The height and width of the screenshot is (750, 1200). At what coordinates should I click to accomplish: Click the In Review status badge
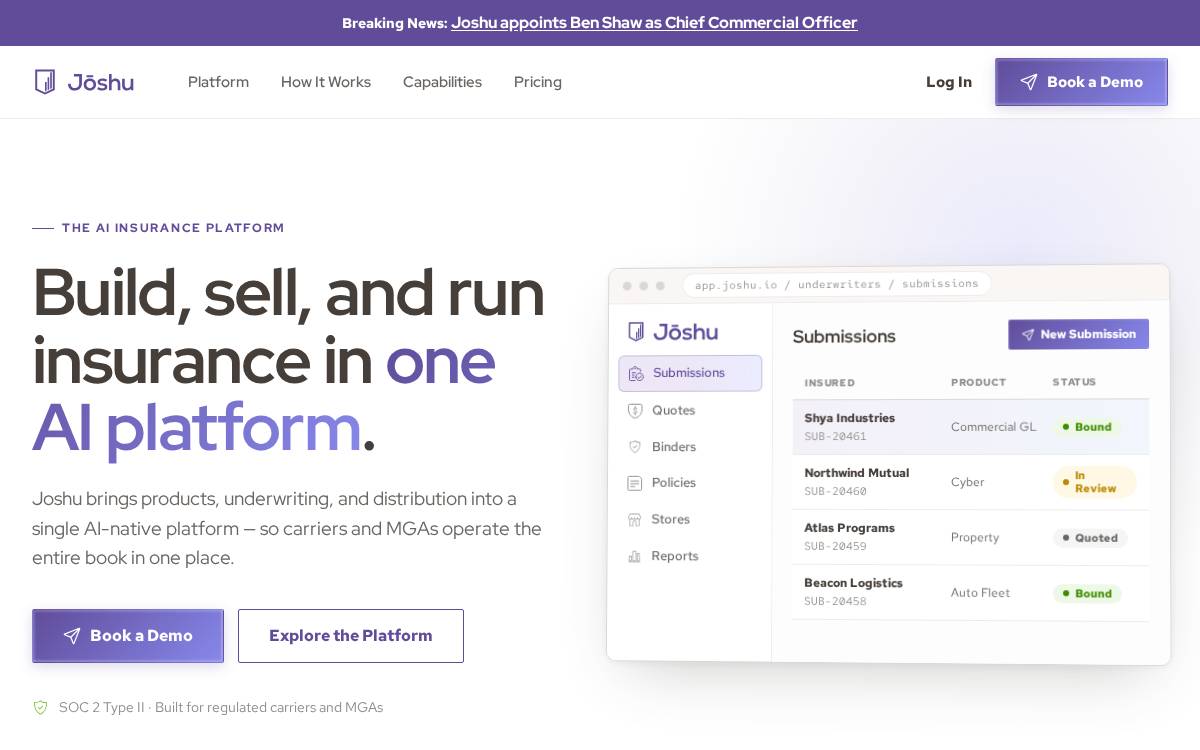point(1094,482)
